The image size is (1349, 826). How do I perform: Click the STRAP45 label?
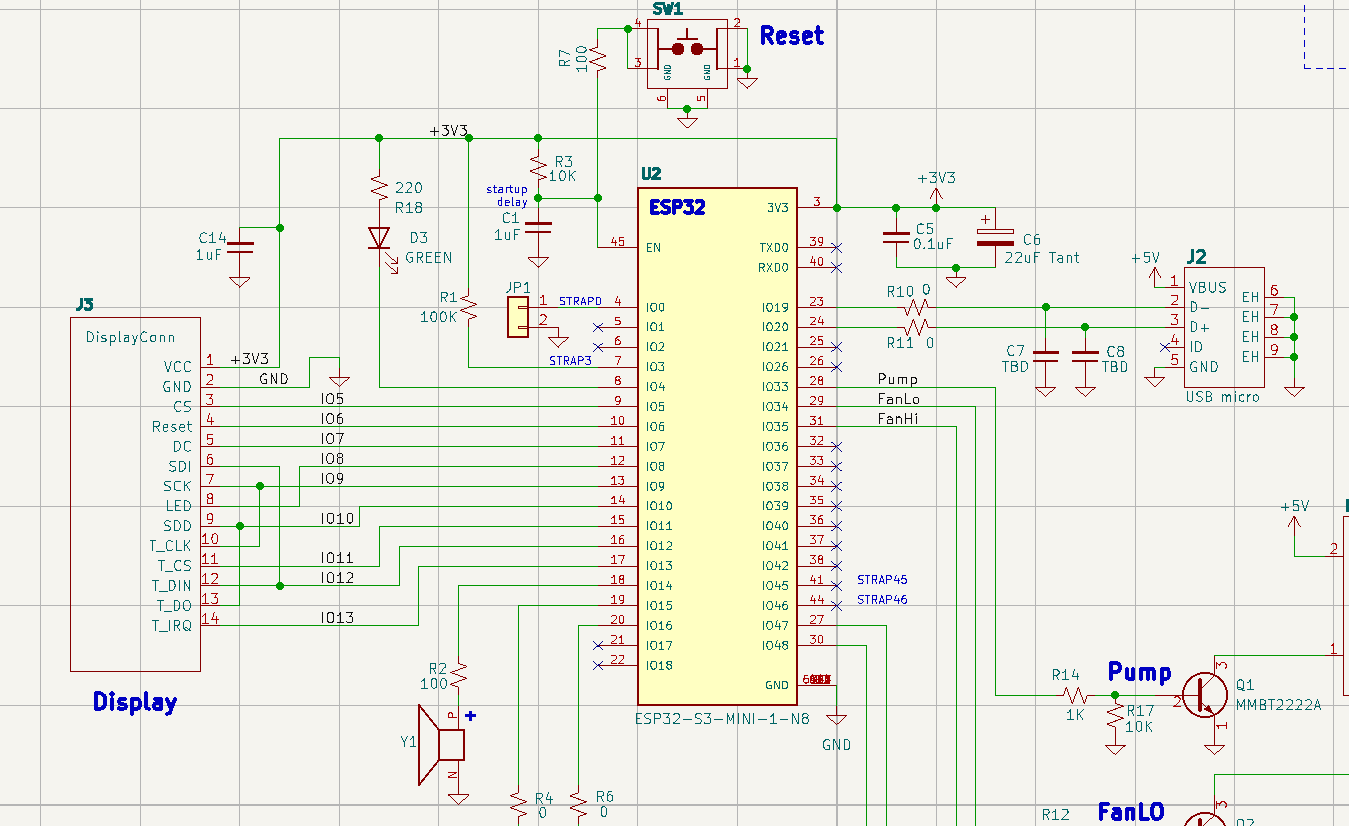coord(882,580)
